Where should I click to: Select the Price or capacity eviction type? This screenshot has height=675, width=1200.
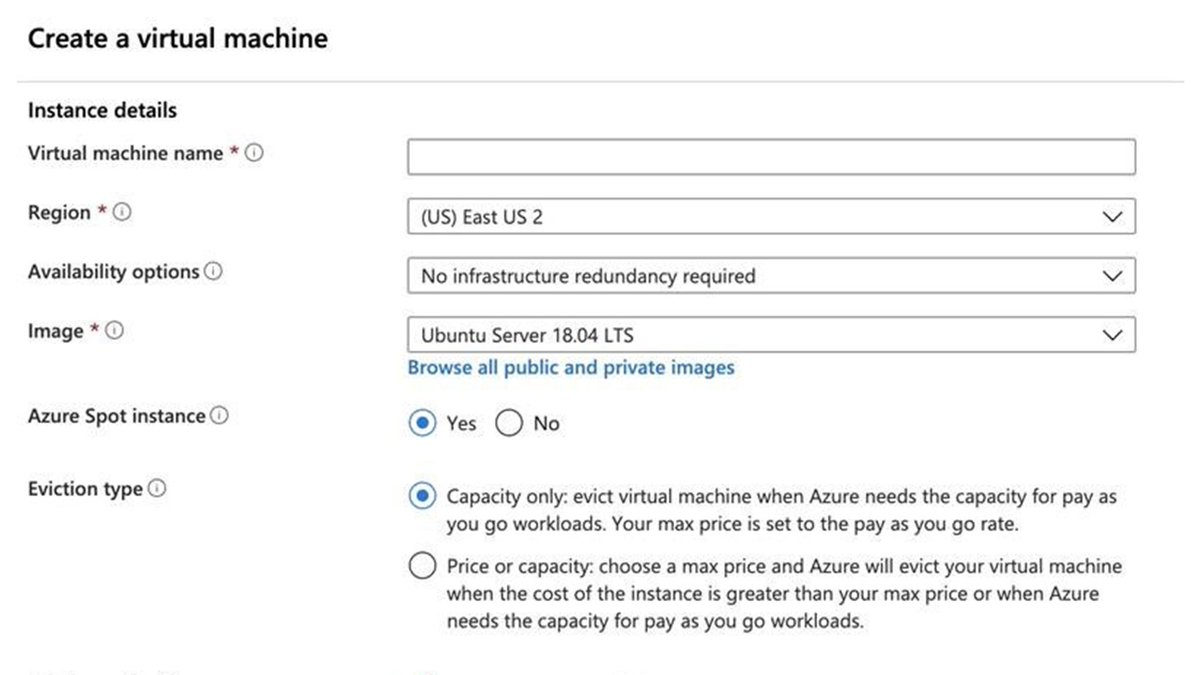point(423,565)
